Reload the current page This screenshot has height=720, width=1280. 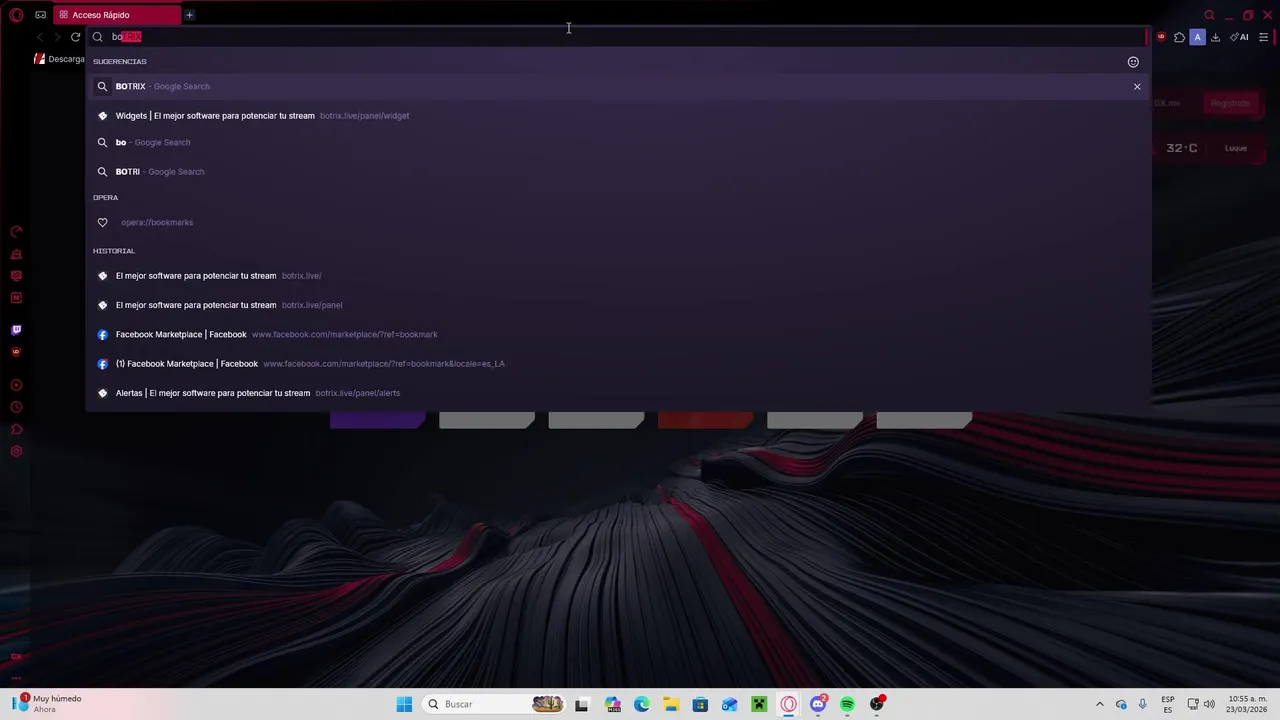pos(75,37)
